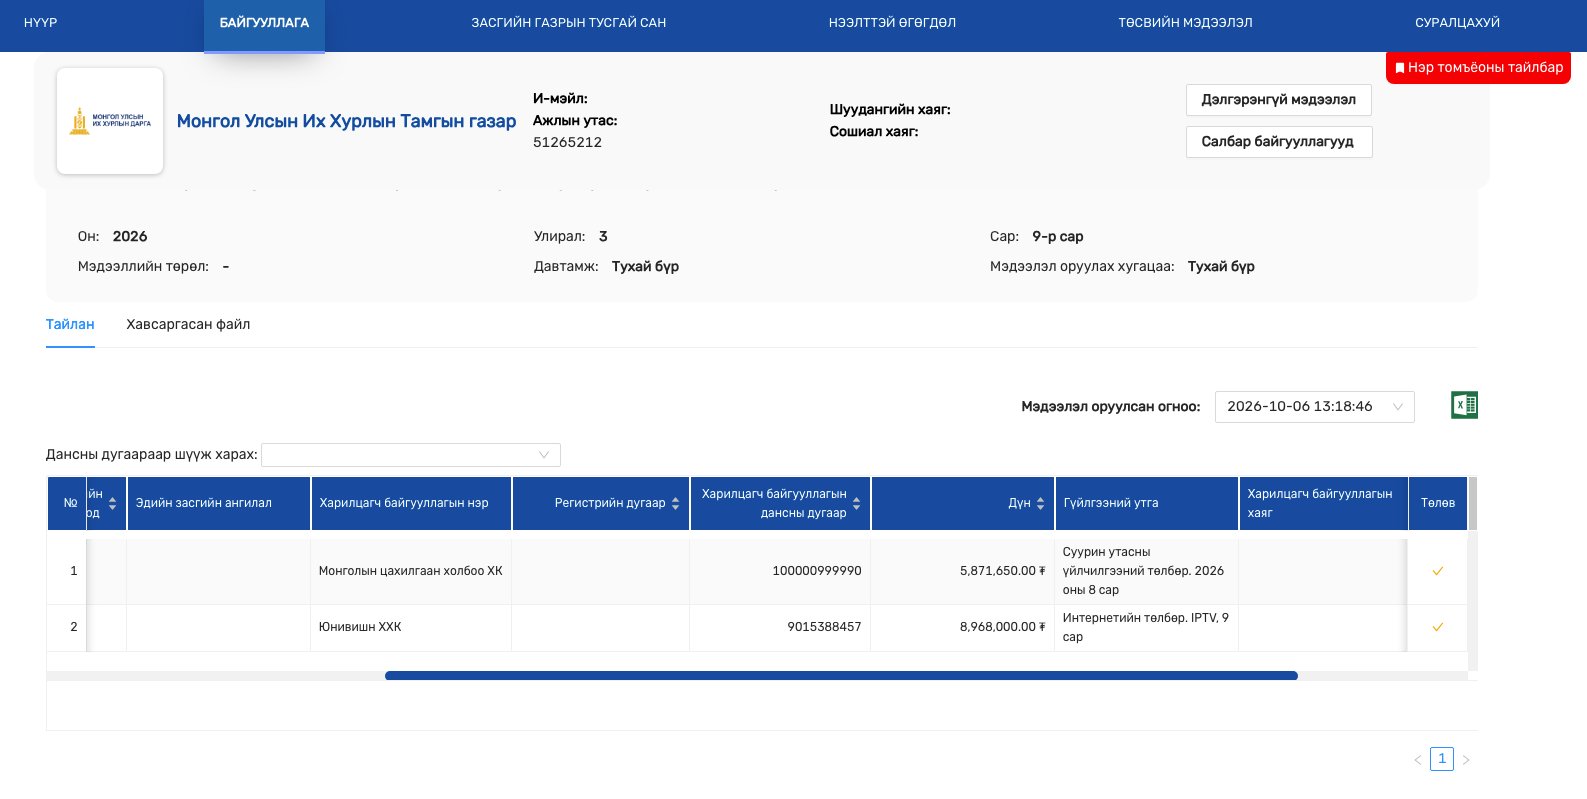The image size is (1587, 799).
Task: Open the ТӨСВИЙН МЭДЭЭЛЭЛ menu item
Action: click(1185, 22)
